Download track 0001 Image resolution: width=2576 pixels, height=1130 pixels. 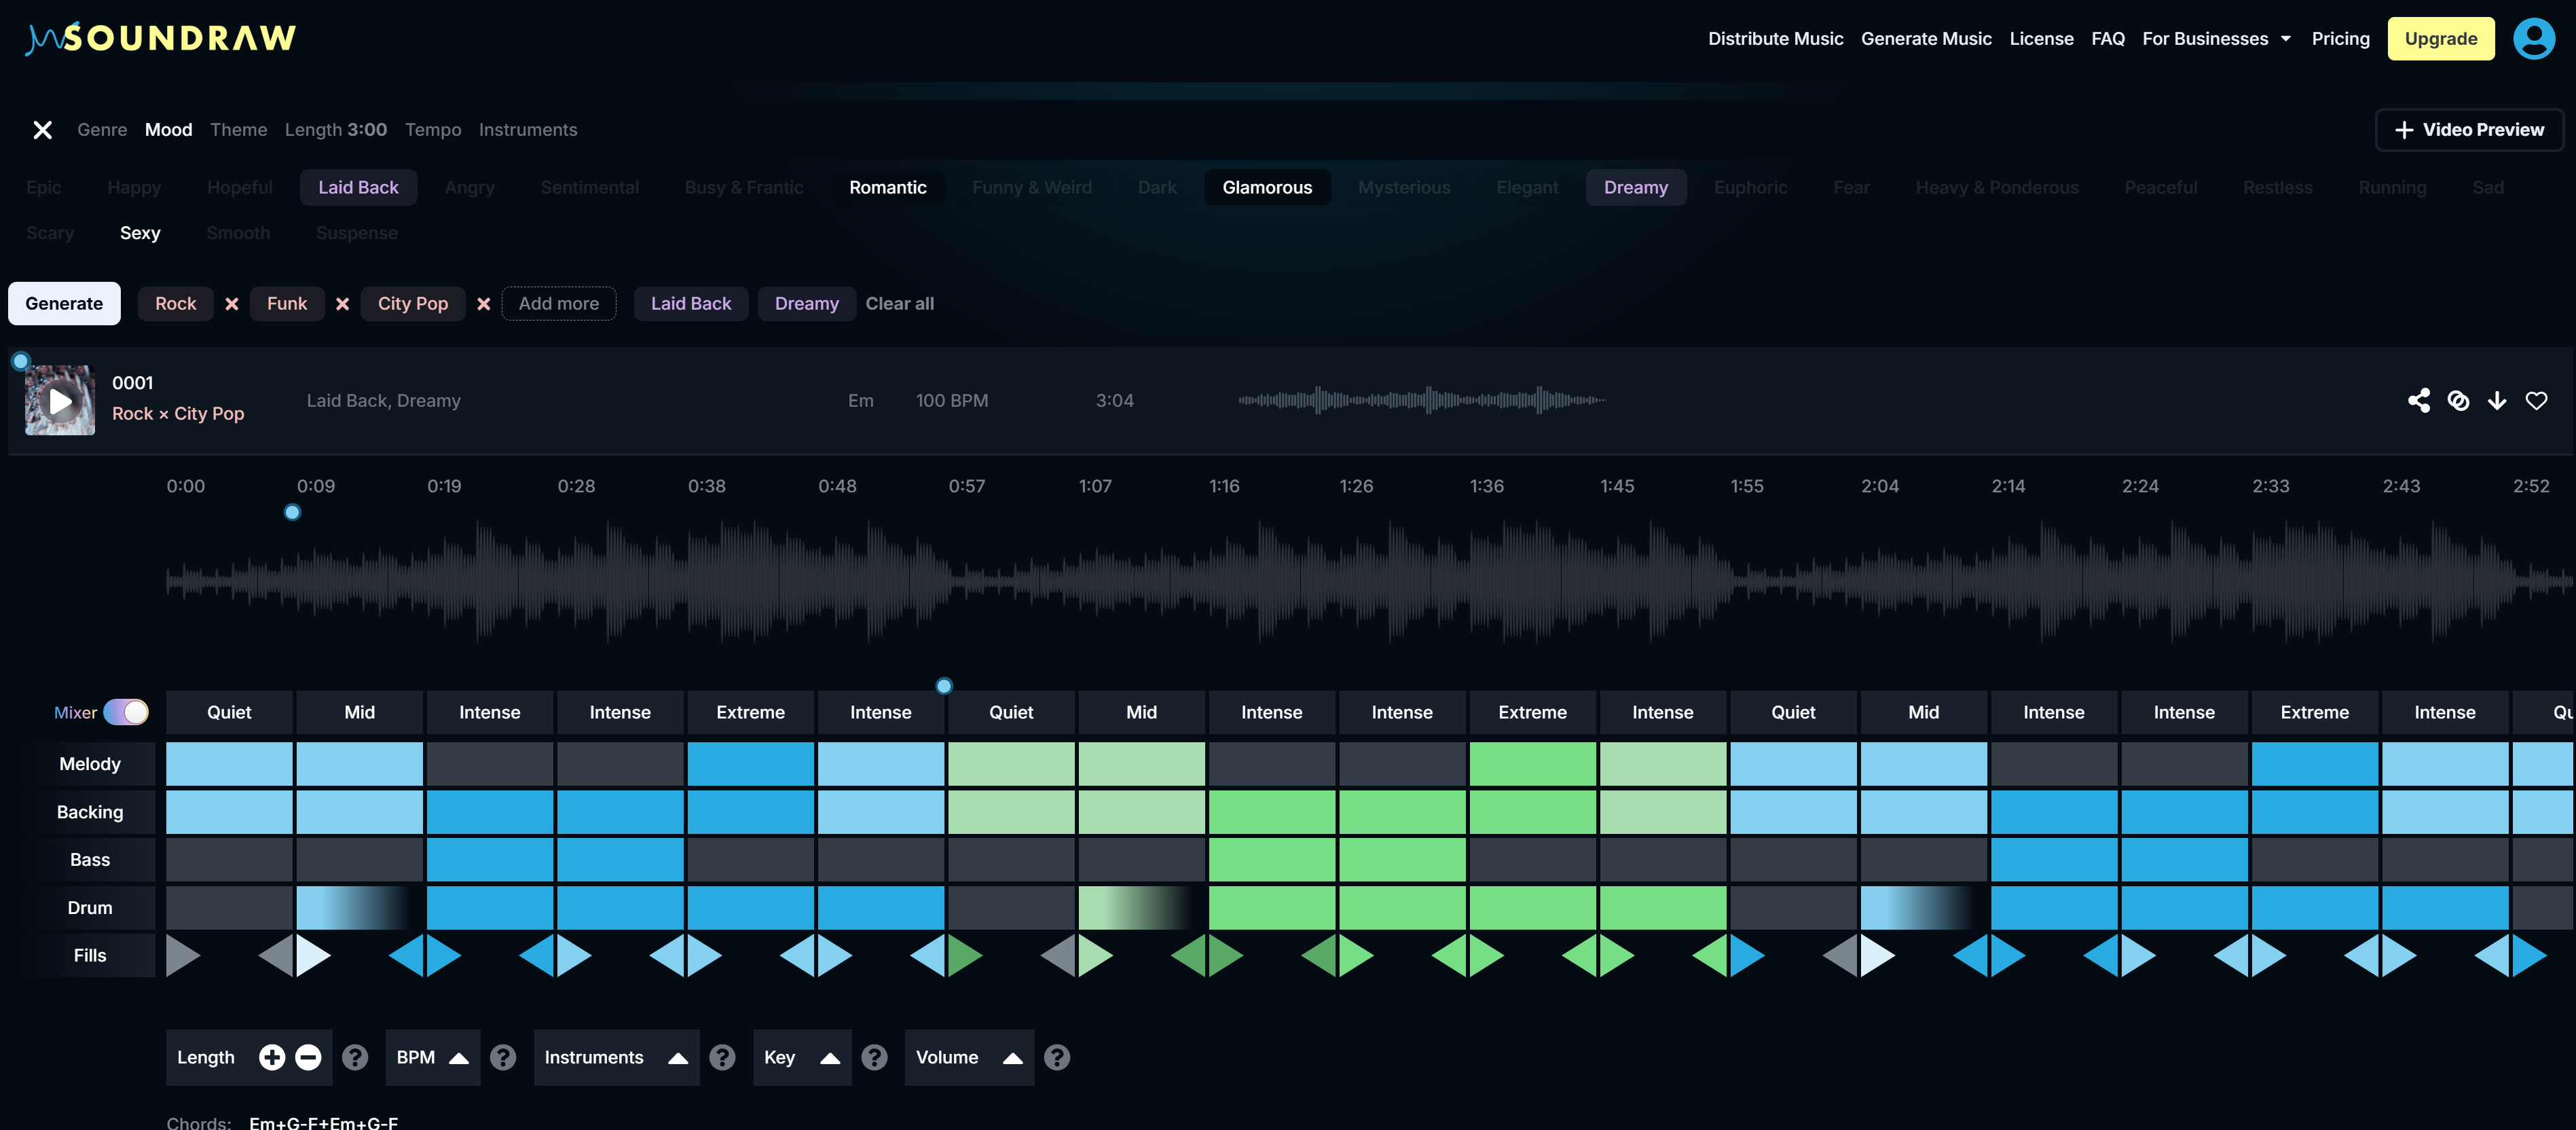click(2497, 400)
